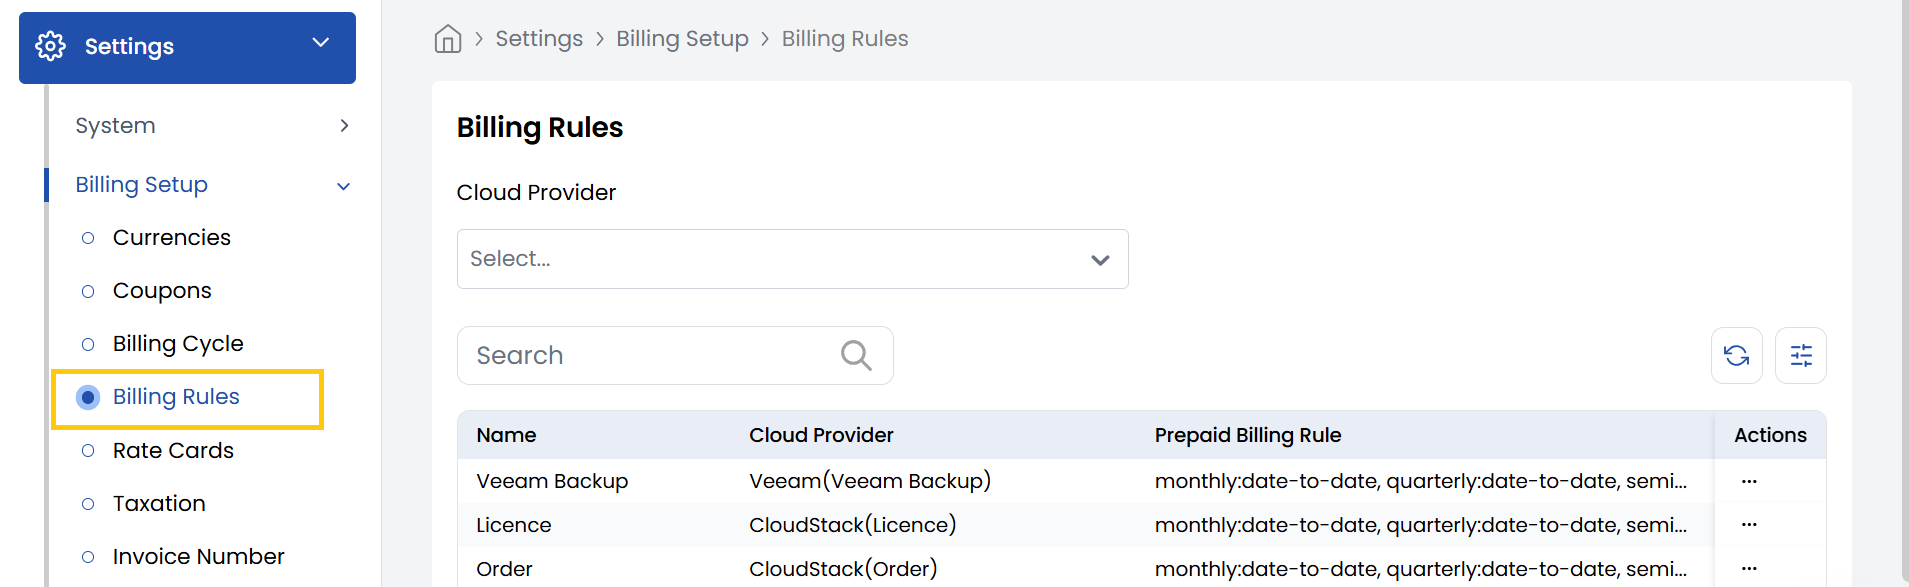Click the home icon in breadcrumb
1909x587 pixels.
point(448,39)
